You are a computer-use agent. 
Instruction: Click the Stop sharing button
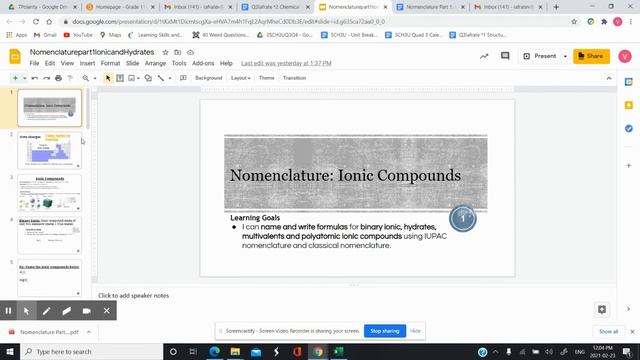[x=384, y=331]
